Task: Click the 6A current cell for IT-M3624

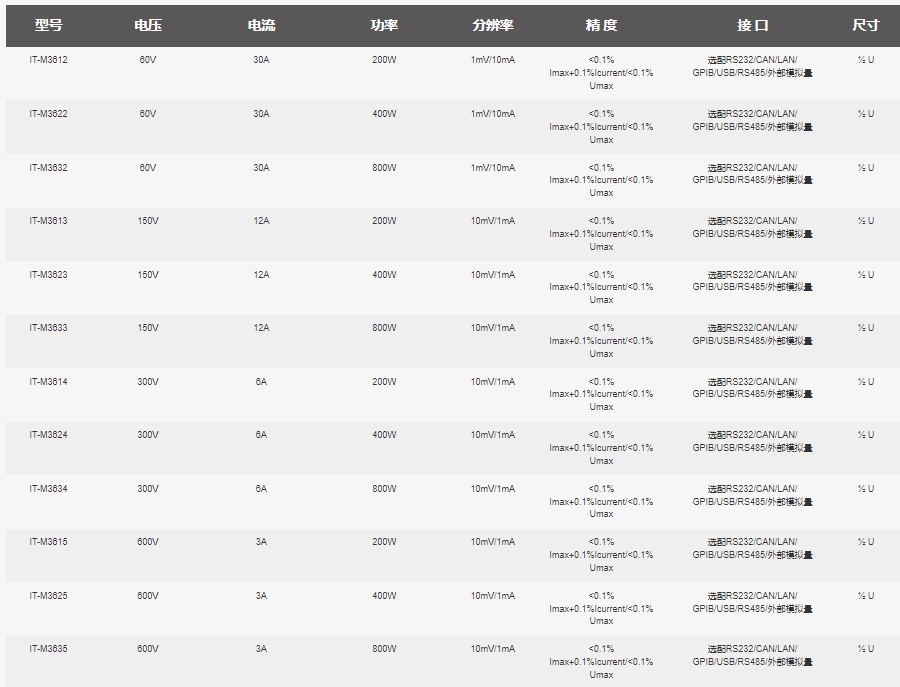Action: pos(261,435)
